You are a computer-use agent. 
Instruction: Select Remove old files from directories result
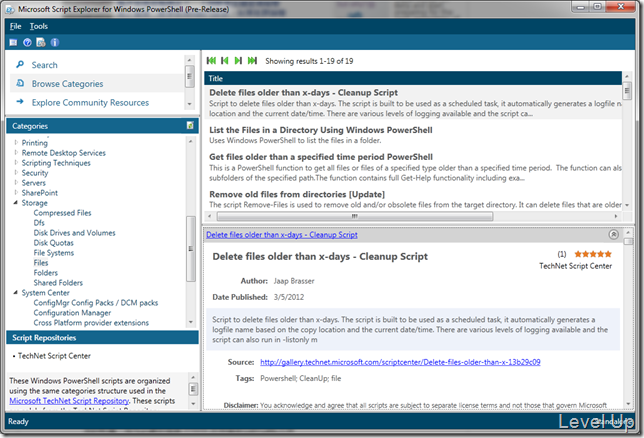413,199
